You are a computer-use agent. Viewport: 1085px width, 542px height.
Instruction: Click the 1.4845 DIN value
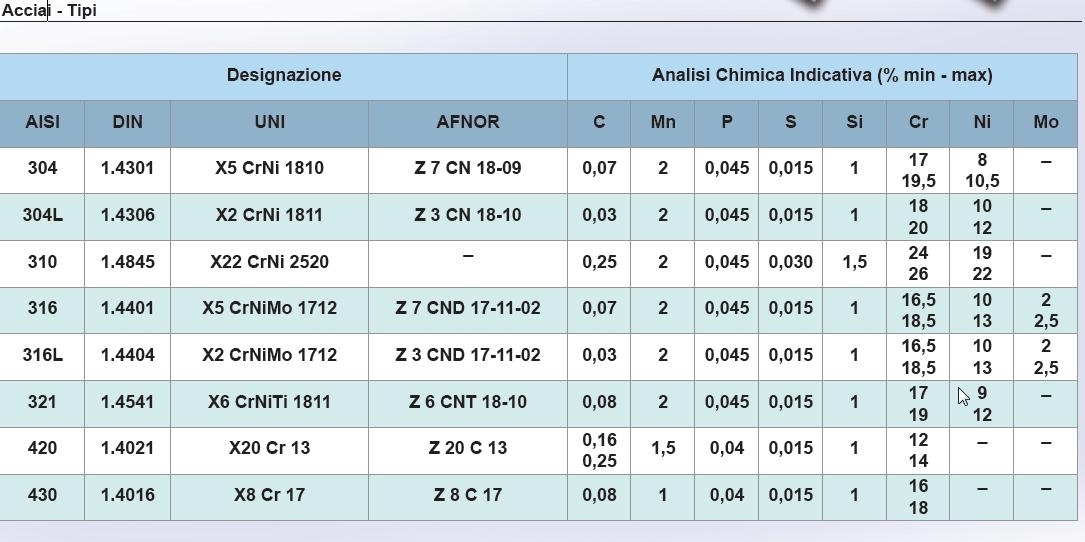tap(127, 262)
